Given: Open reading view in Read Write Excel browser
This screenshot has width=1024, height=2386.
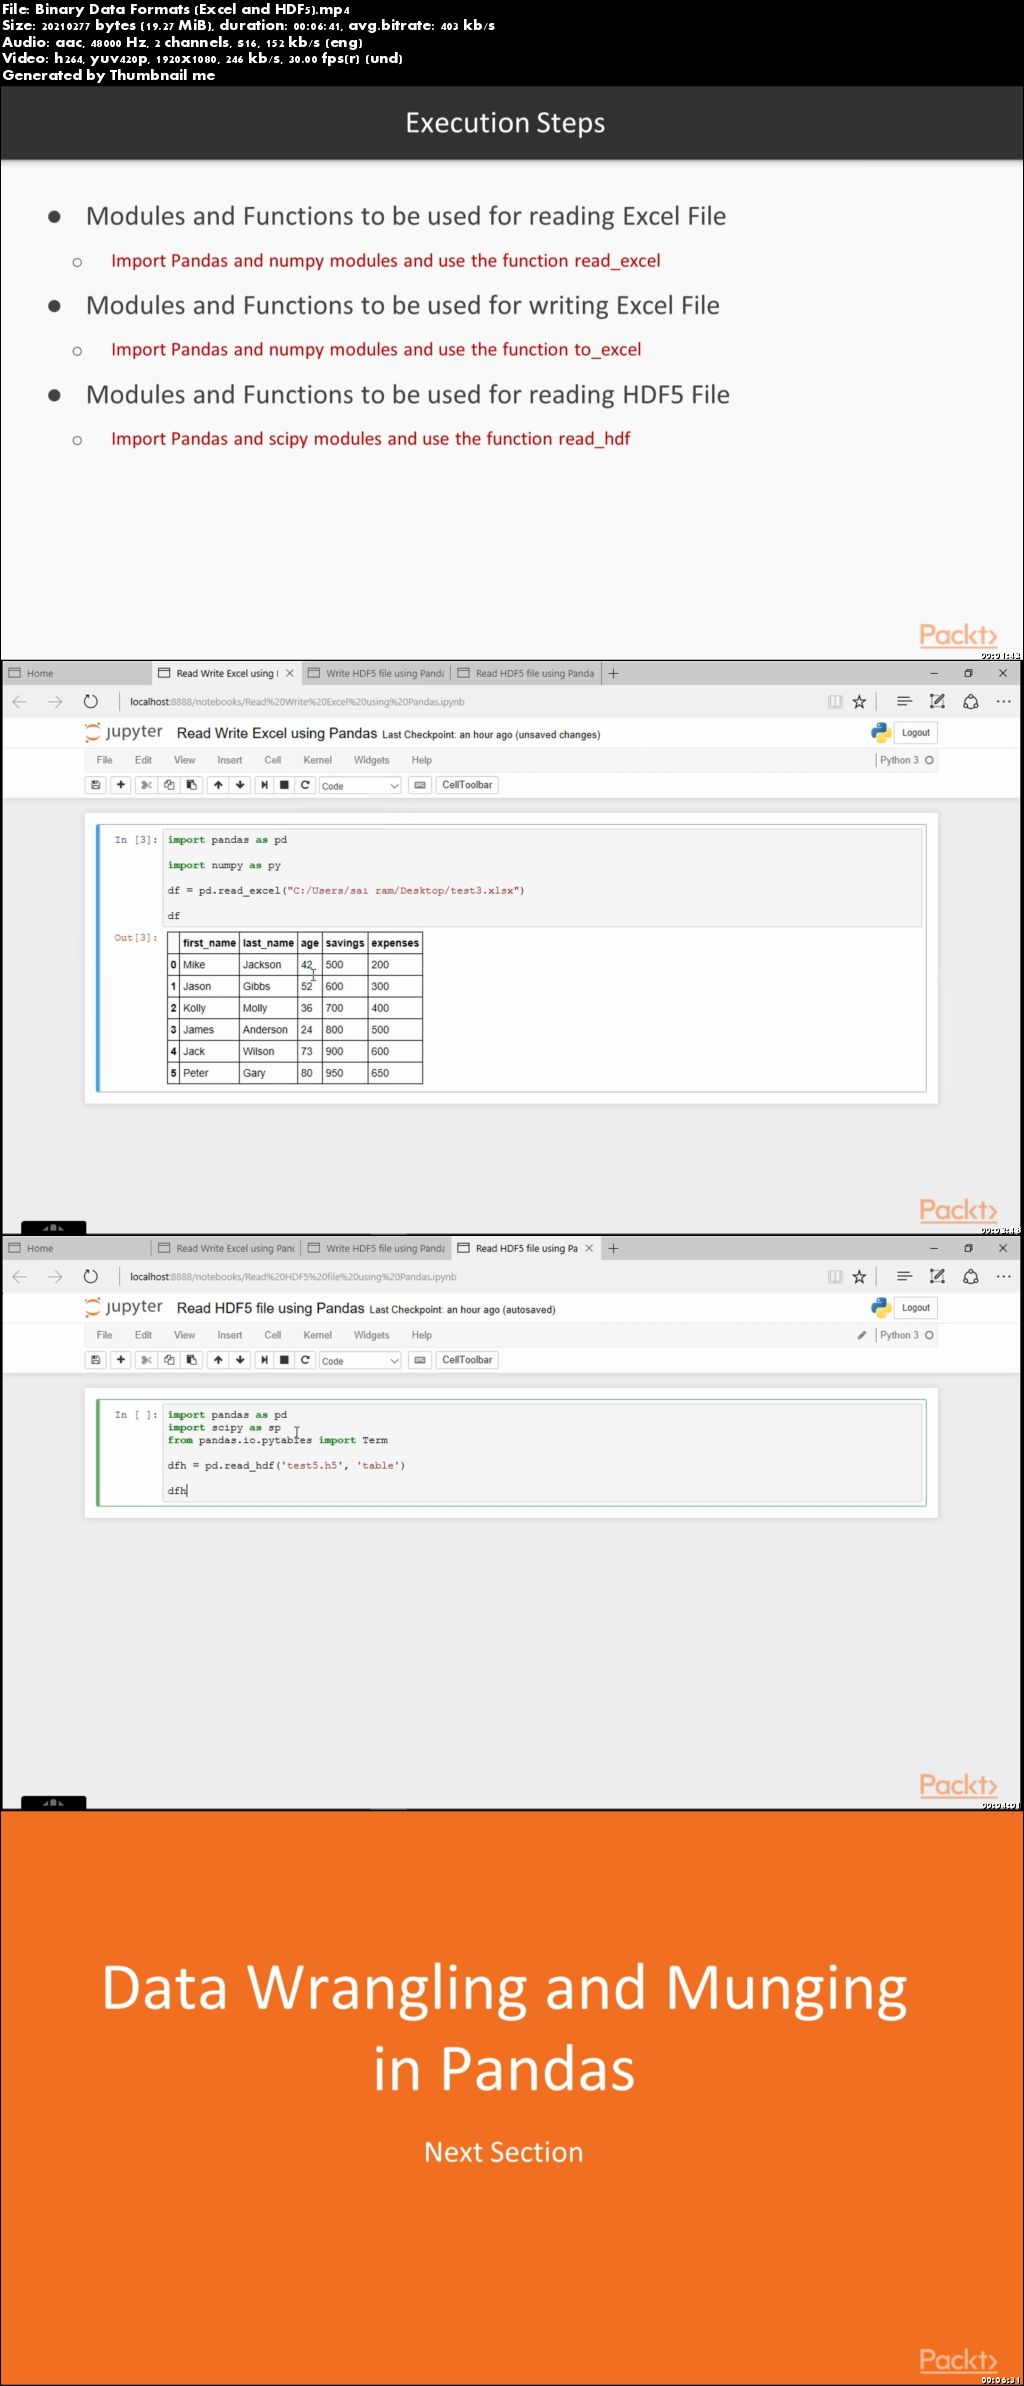Looking at the screenshot, I should click(x=835, y=702).
